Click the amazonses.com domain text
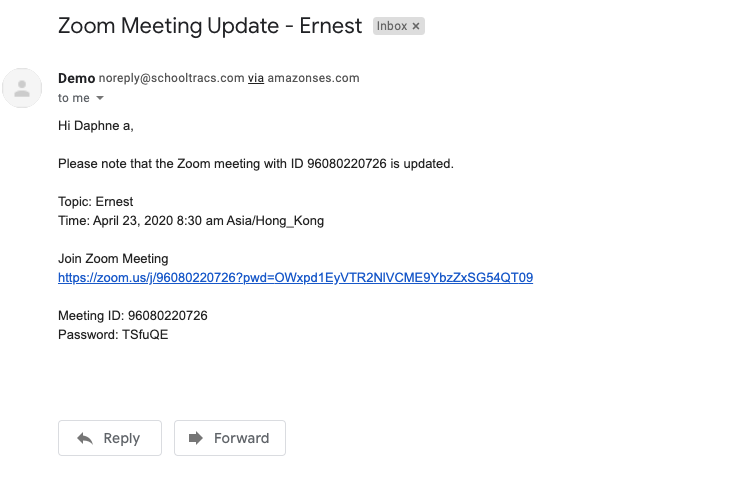Image resolution: width=747 pixels, height=477 pixels. click(x=313, y=78)
